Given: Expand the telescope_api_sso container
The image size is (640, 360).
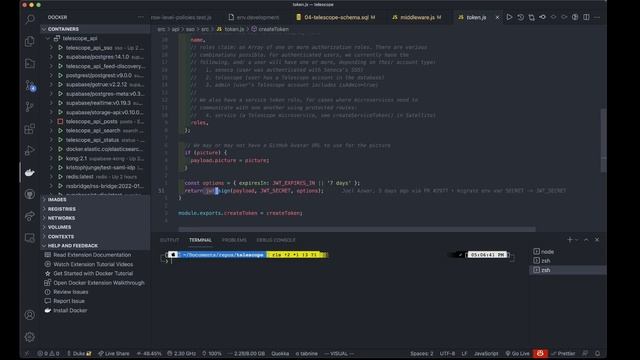Looking at the screenshot, I should pyautogui.click(x=51, y=48).
